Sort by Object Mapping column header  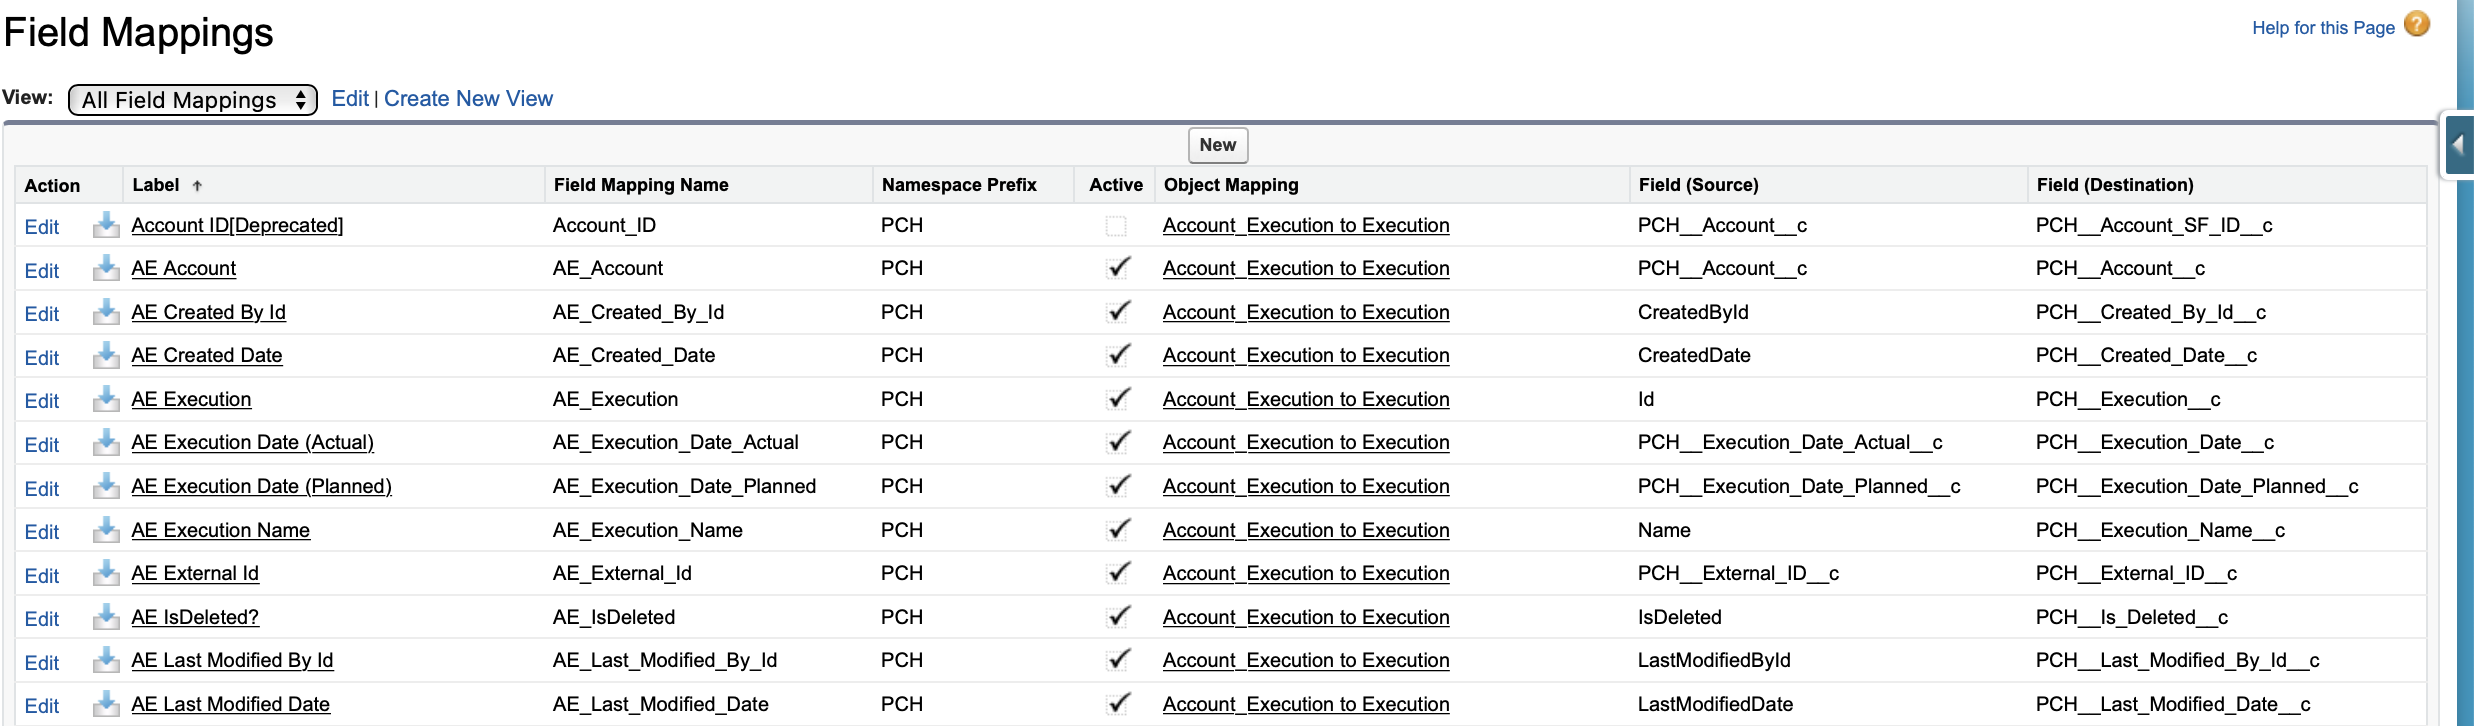[1231, 185]
